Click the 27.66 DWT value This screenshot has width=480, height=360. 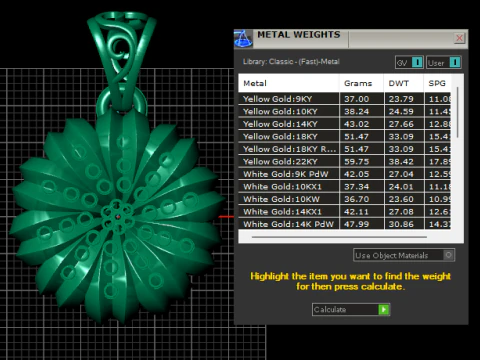401,124
